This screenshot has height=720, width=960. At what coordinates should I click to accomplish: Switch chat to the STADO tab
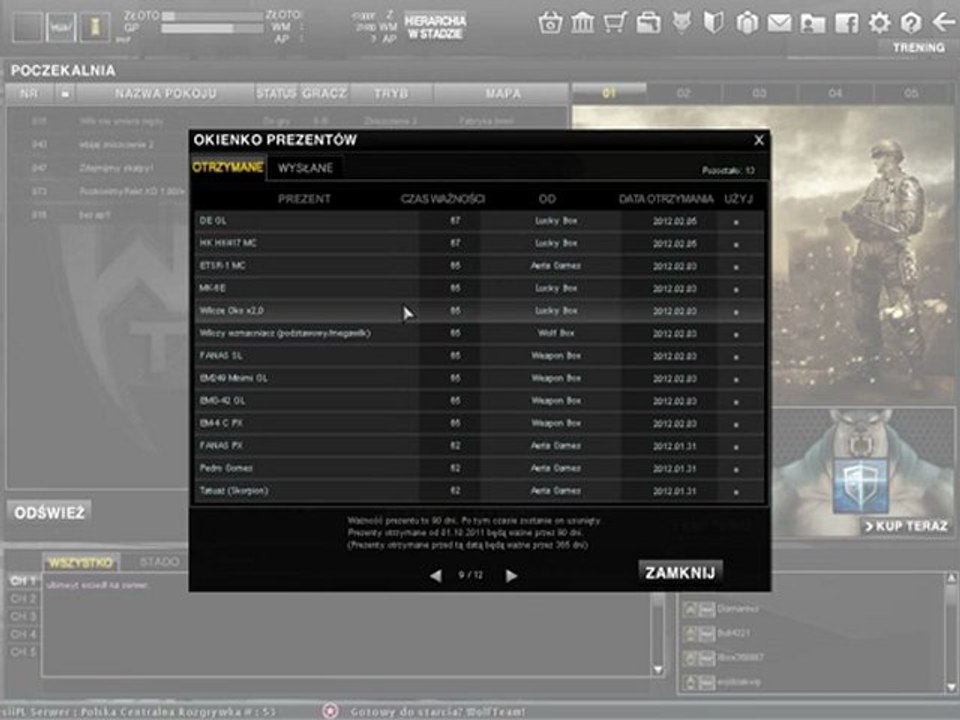click(159, 561)
